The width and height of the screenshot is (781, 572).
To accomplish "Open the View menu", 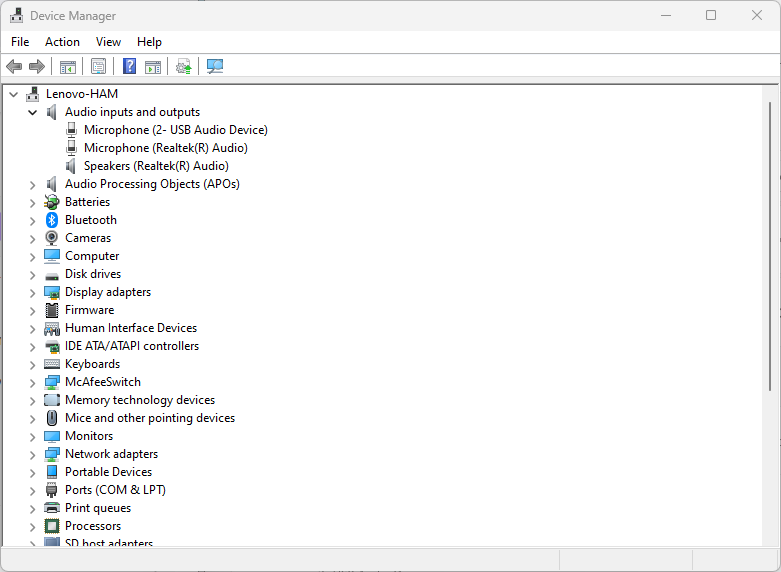I will coord(108,42).
